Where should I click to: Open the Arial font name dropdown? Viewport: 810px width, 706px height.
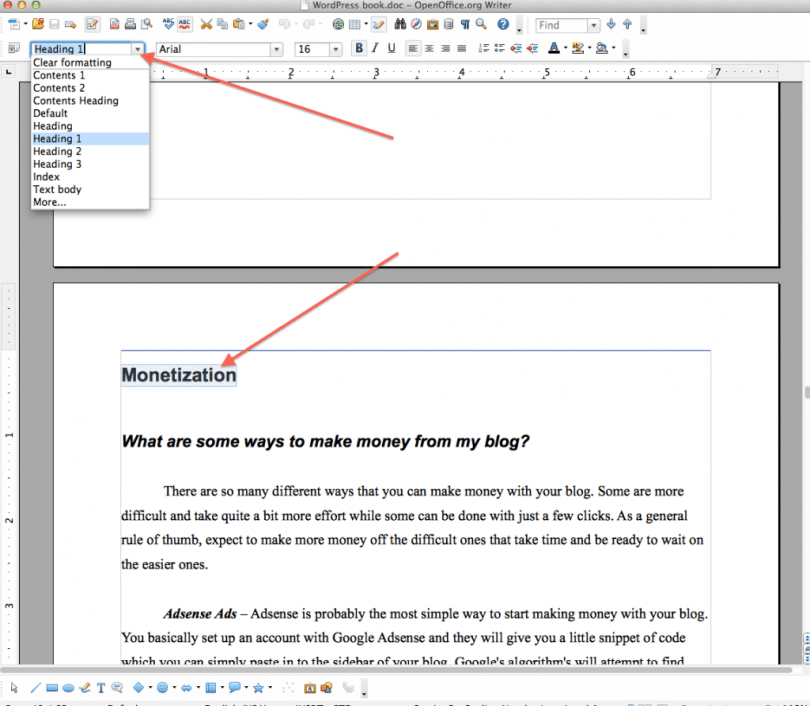[x=276, y=49]
